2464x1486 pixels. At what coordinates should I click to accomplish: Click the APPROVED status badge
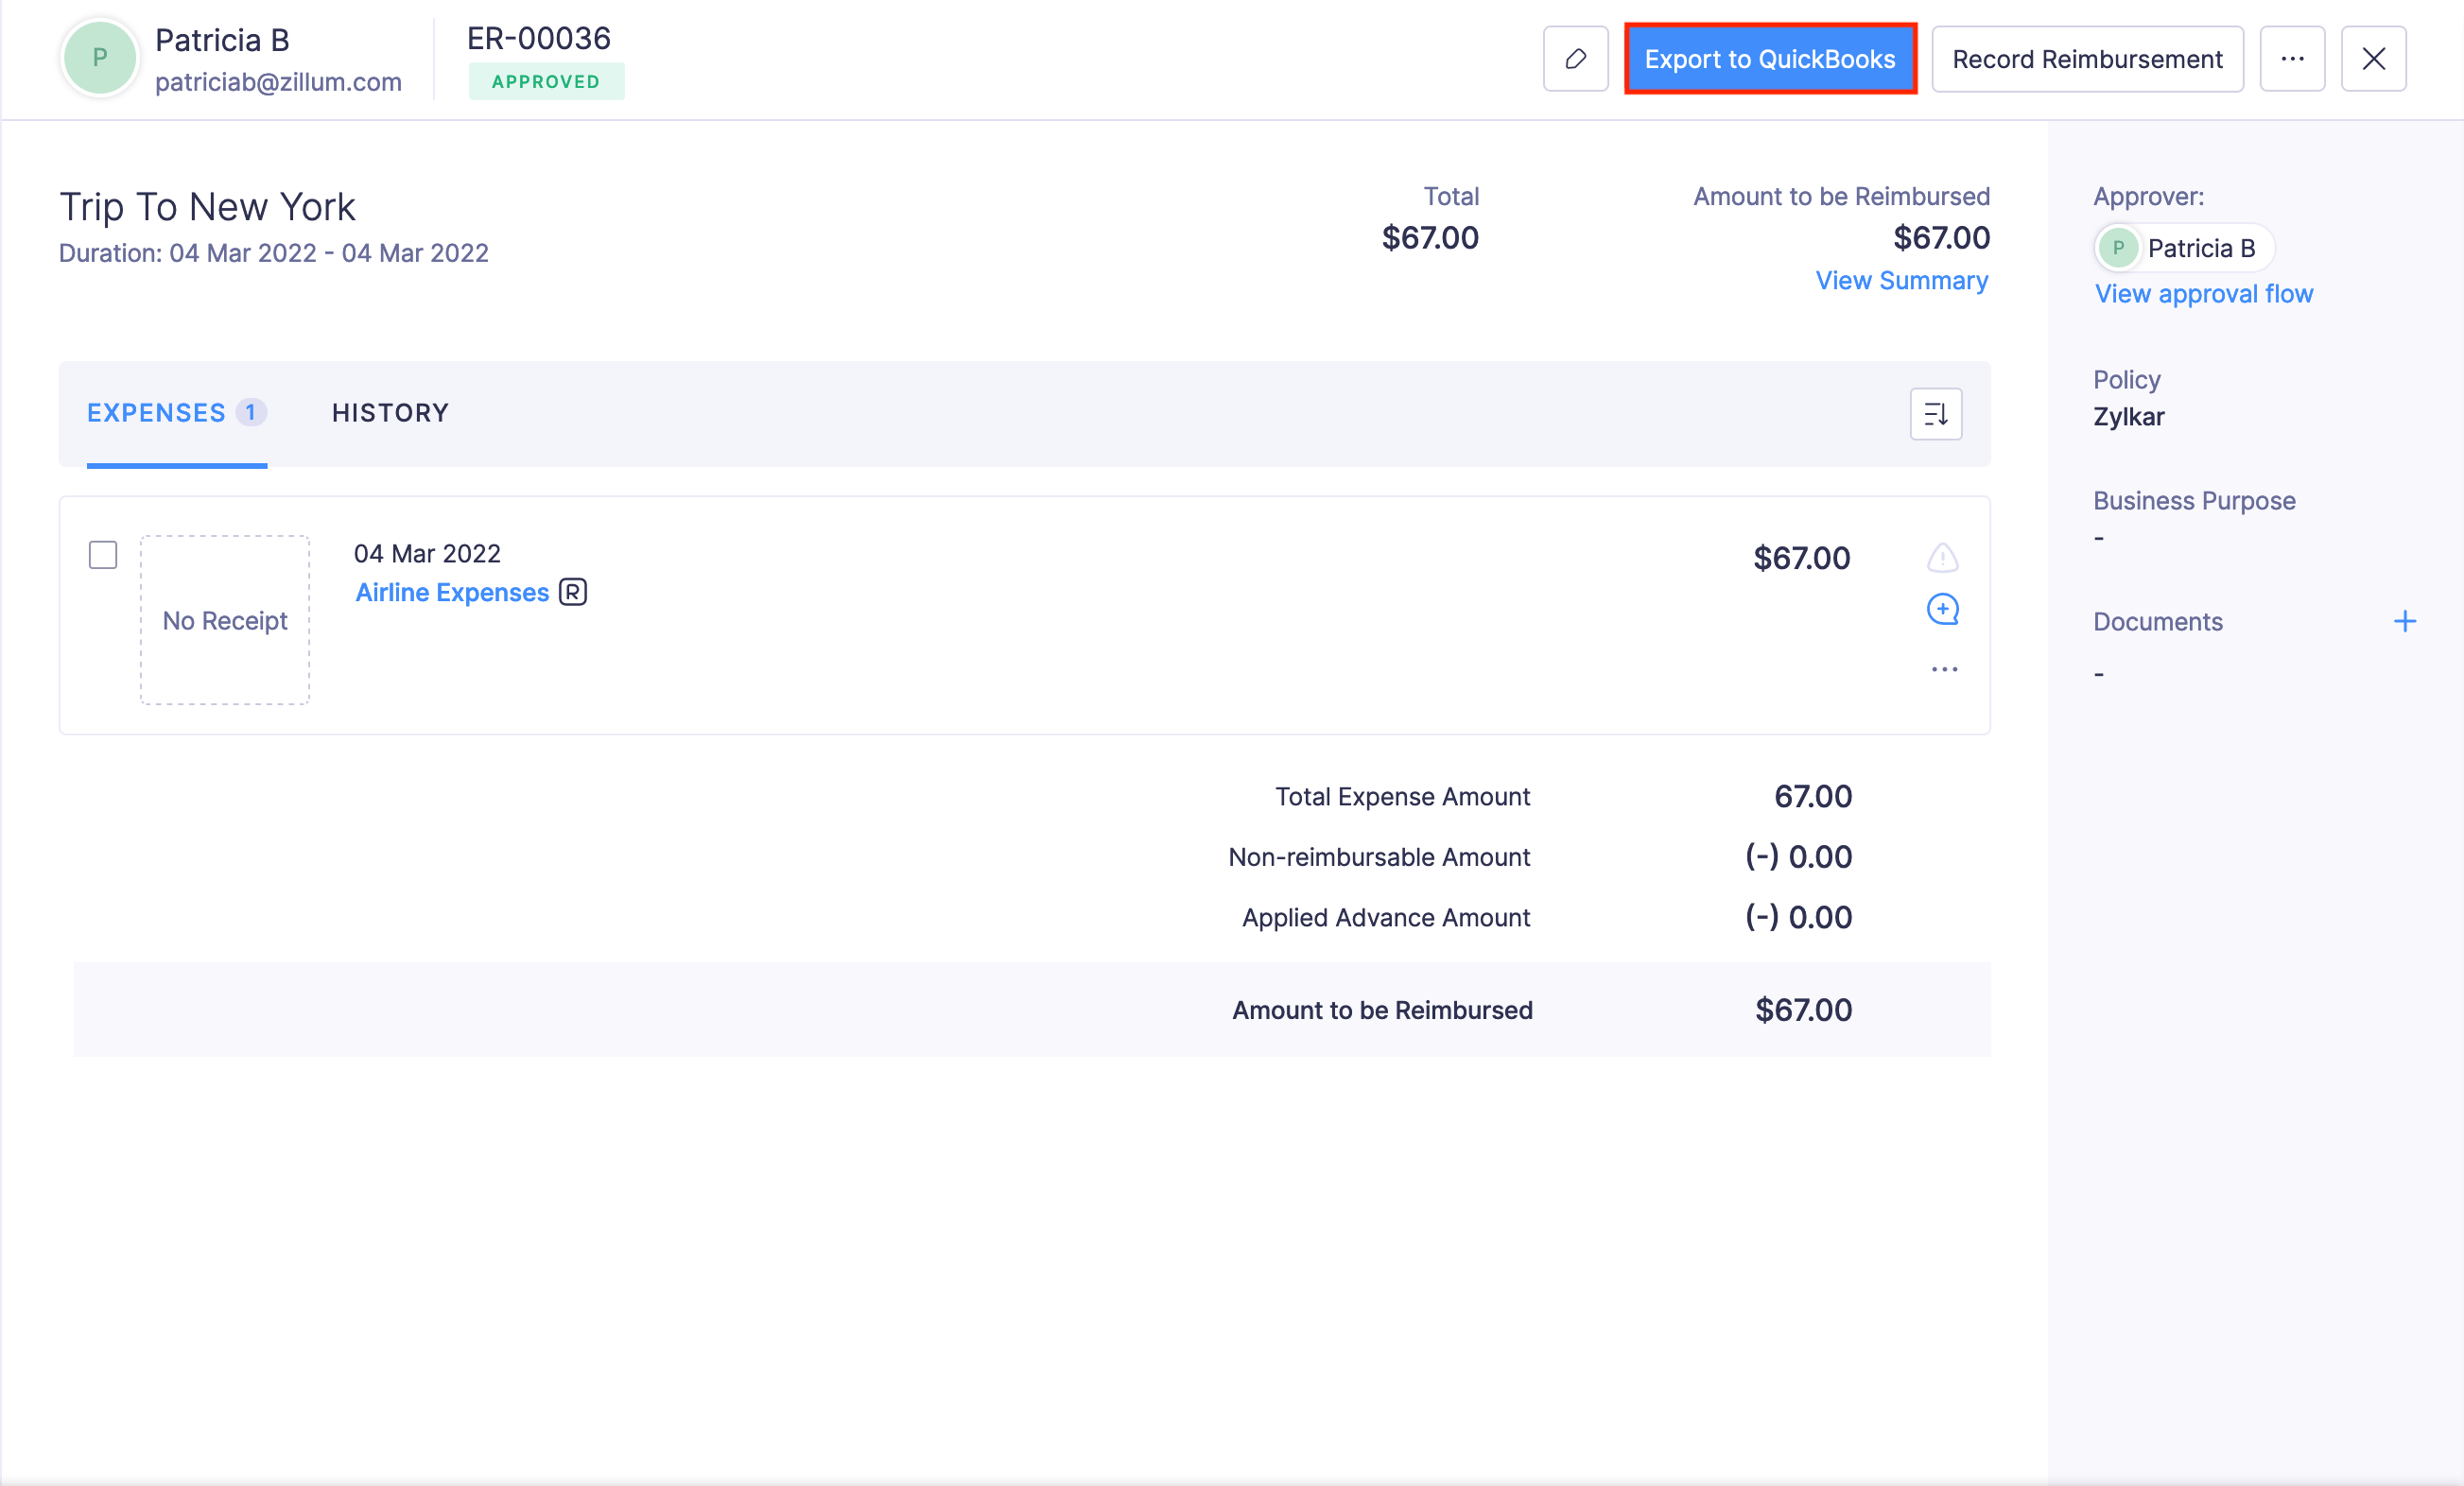[x=547, y=81]
